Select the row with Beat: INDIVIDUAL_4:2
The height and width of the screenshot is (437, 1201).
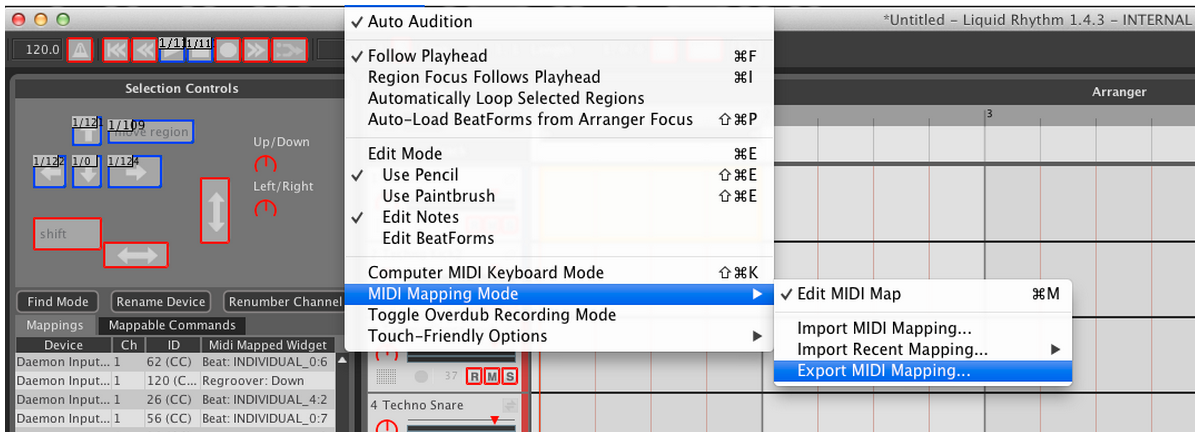pyautogui.click(x=173, y=399)
